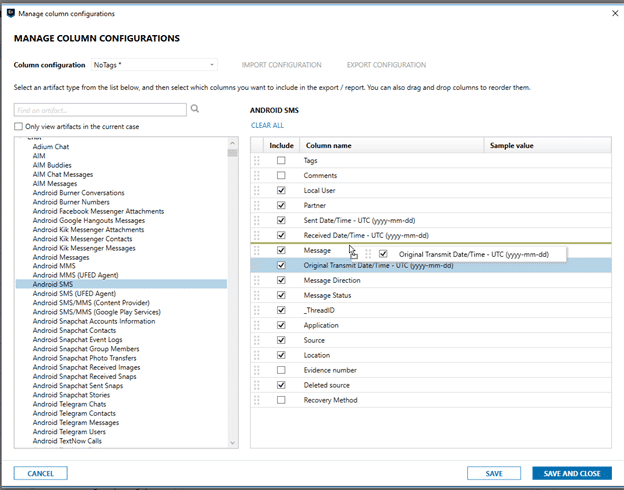Check Only view artifacts in the current case

(x=18, y=127)
